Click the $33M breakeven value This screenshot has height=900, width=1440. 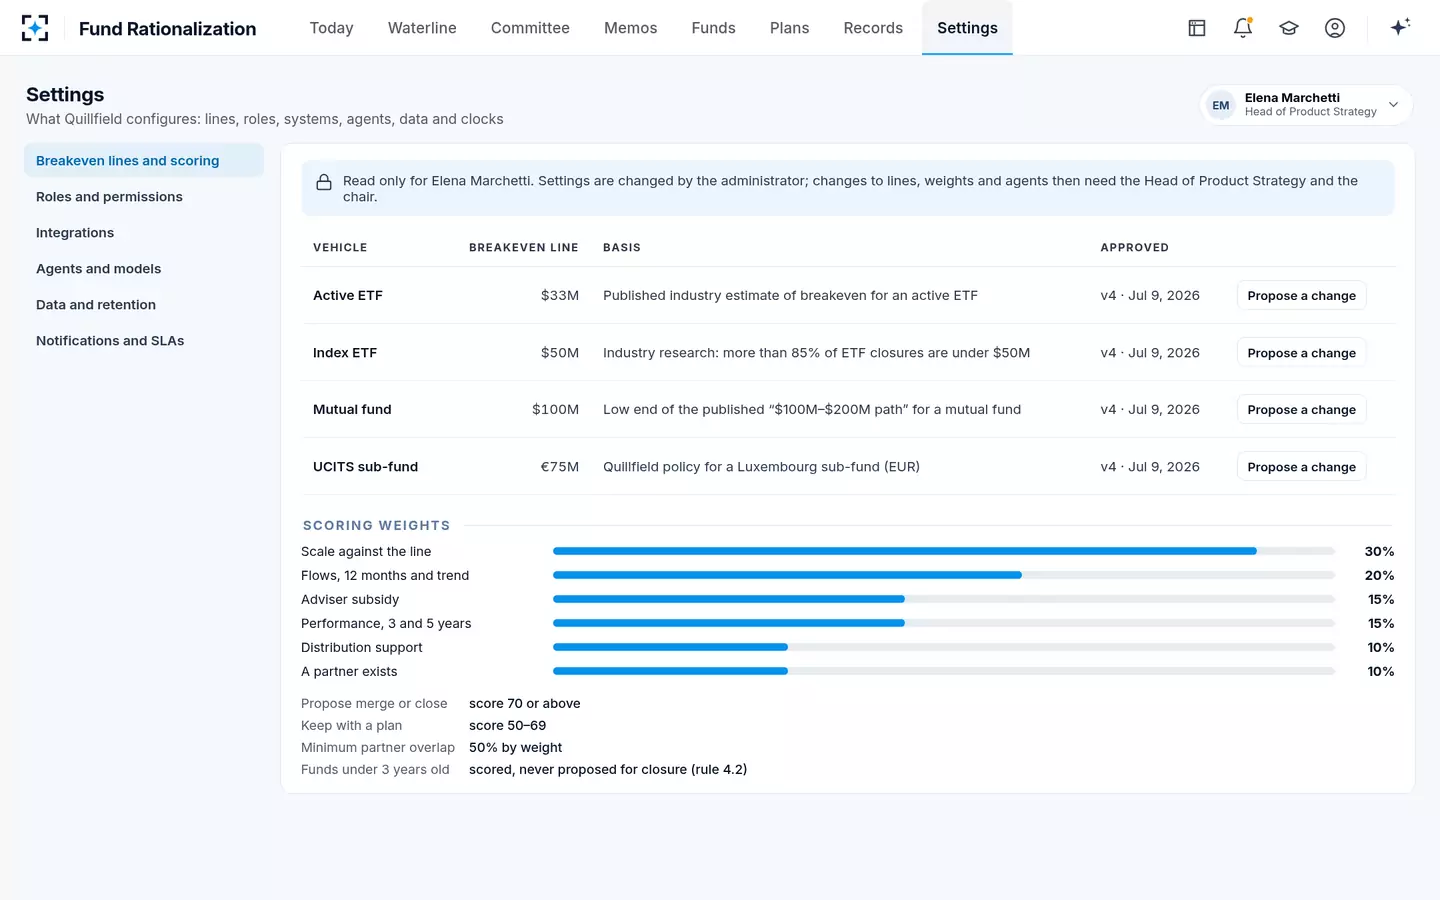point(559,295)
